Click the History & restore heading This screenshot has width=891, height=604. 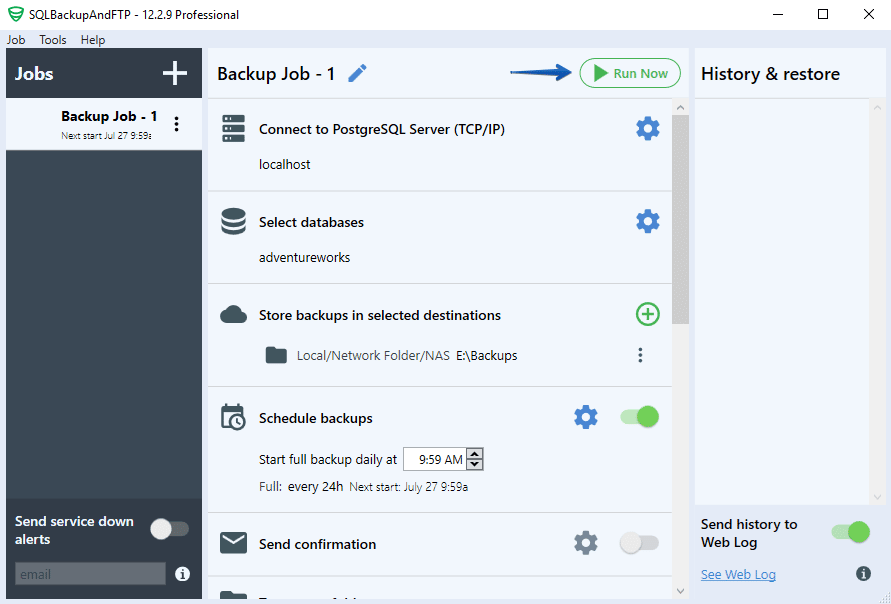(771, 74)
